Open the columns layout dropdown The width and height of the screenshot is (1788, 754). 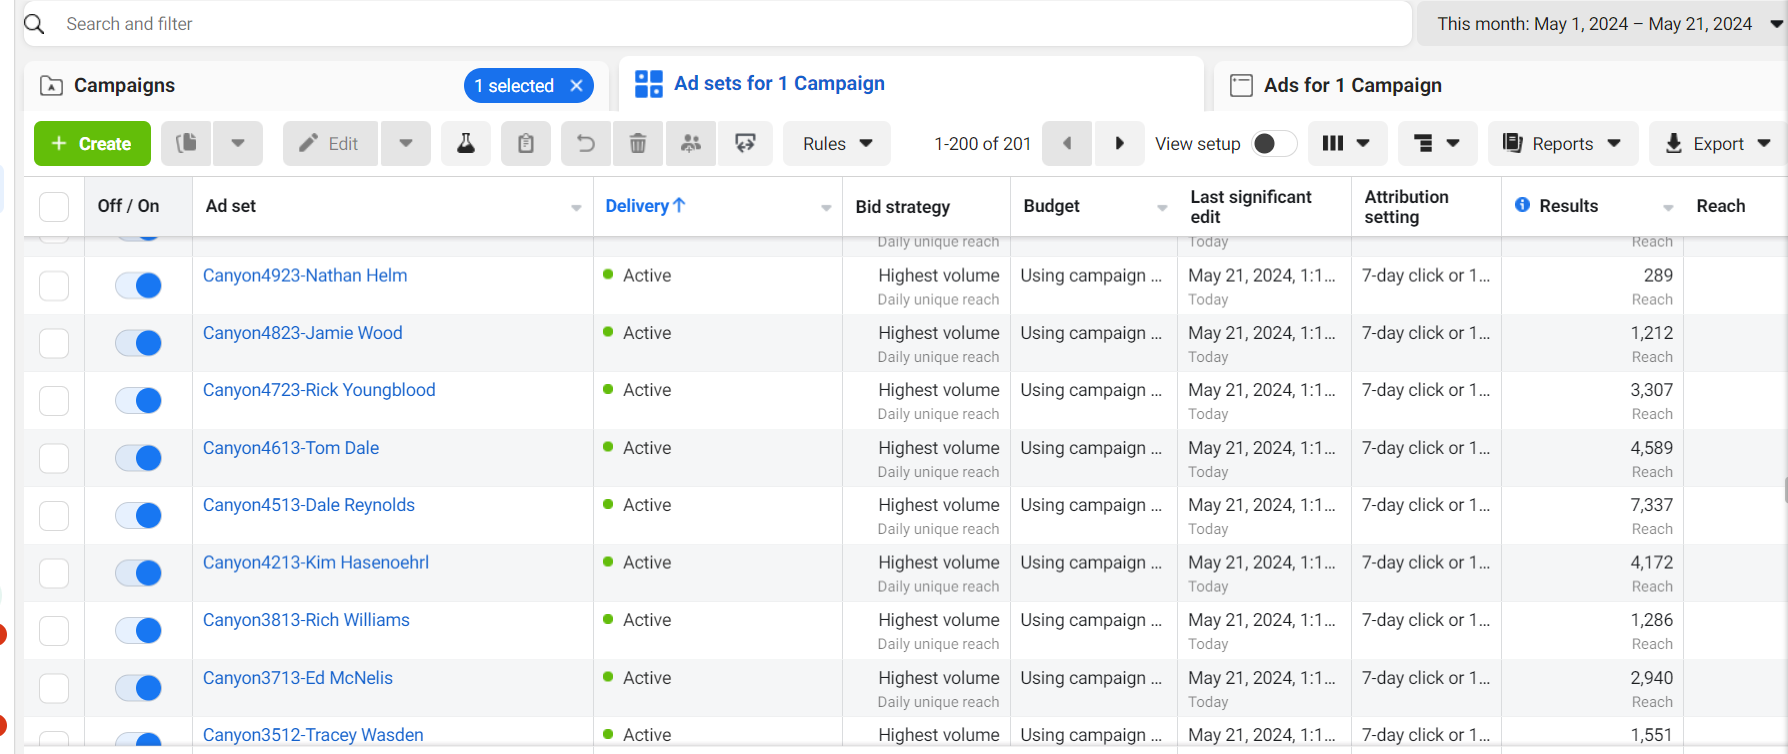tap(1346, 144)
